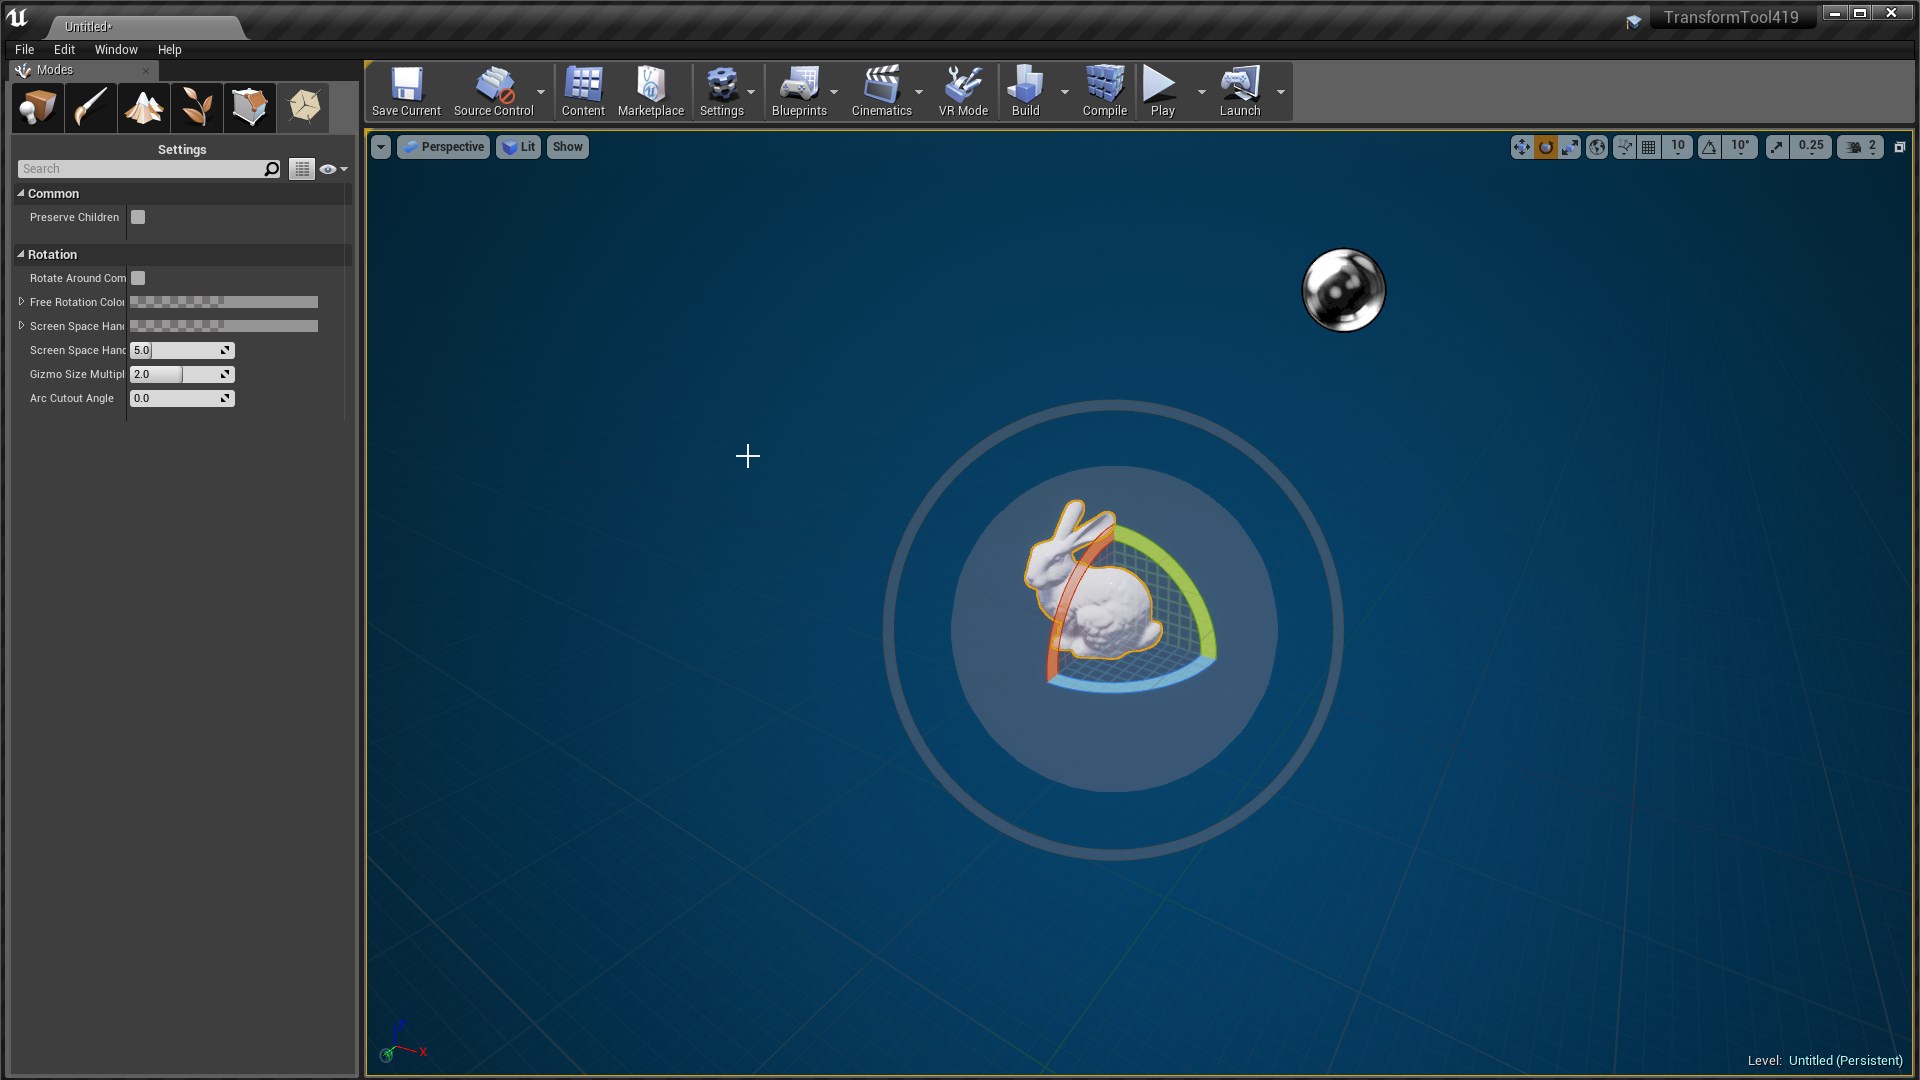Open the Content browser

(x=583, y=92)
